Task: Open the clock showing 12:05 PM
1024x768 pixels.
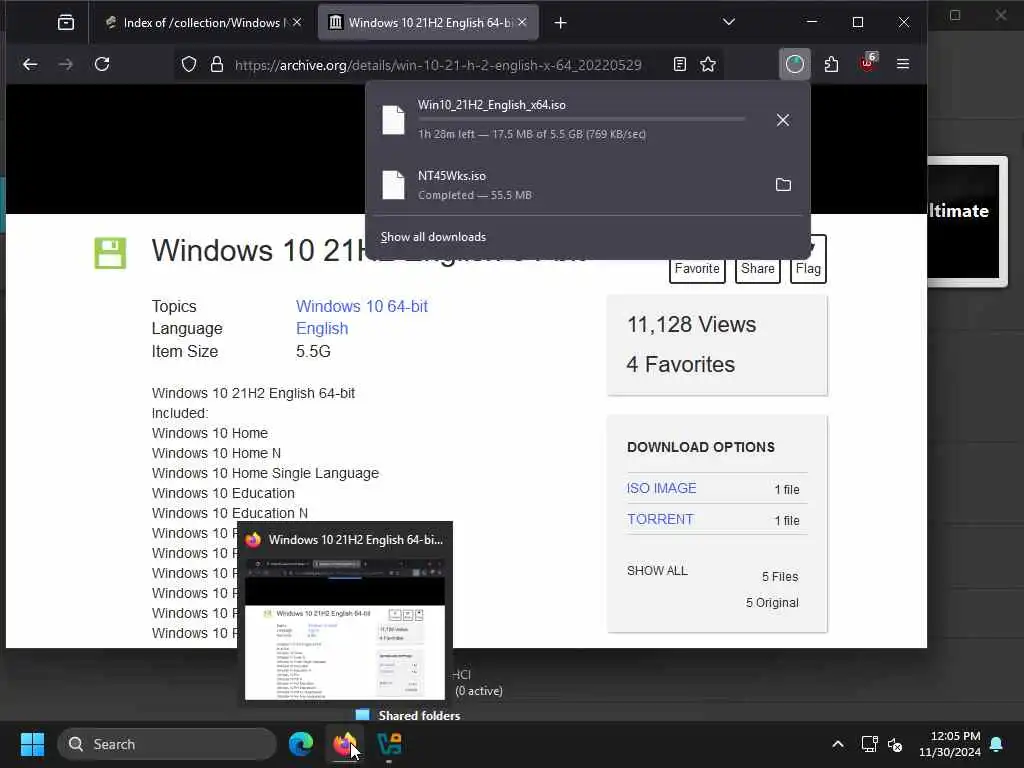Action: click(950, 744)
